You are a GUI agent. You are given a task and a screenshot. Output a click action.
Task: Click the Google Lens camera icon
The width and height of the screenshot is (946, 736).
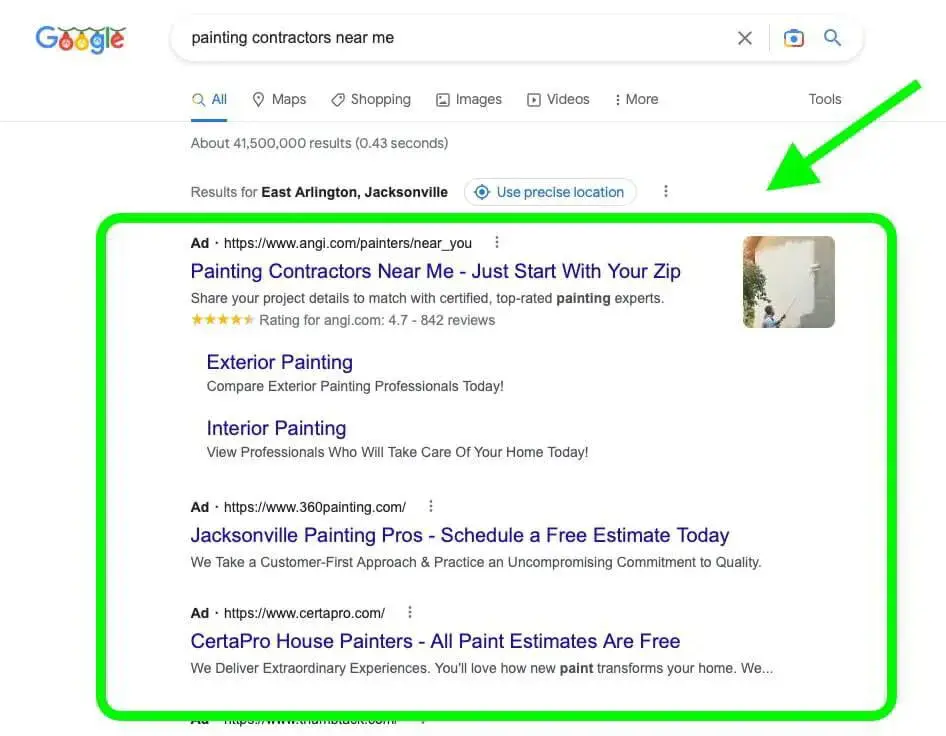[x=793, y=37]
